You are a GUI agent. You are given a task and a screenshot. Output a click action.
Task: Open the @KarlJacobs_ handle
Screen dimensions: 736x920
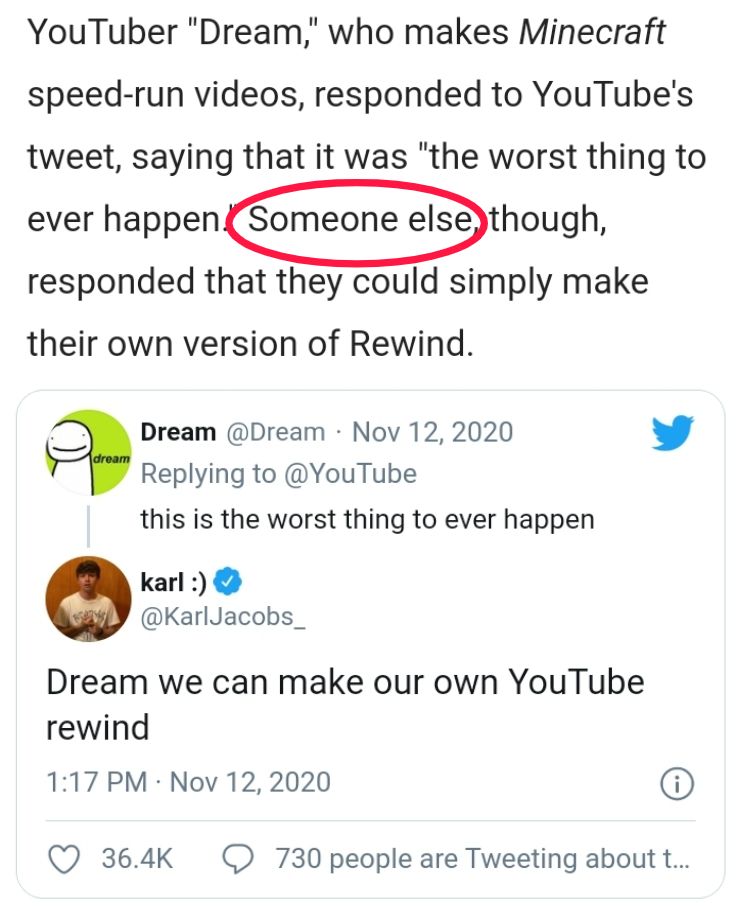(x=223, y=615)
